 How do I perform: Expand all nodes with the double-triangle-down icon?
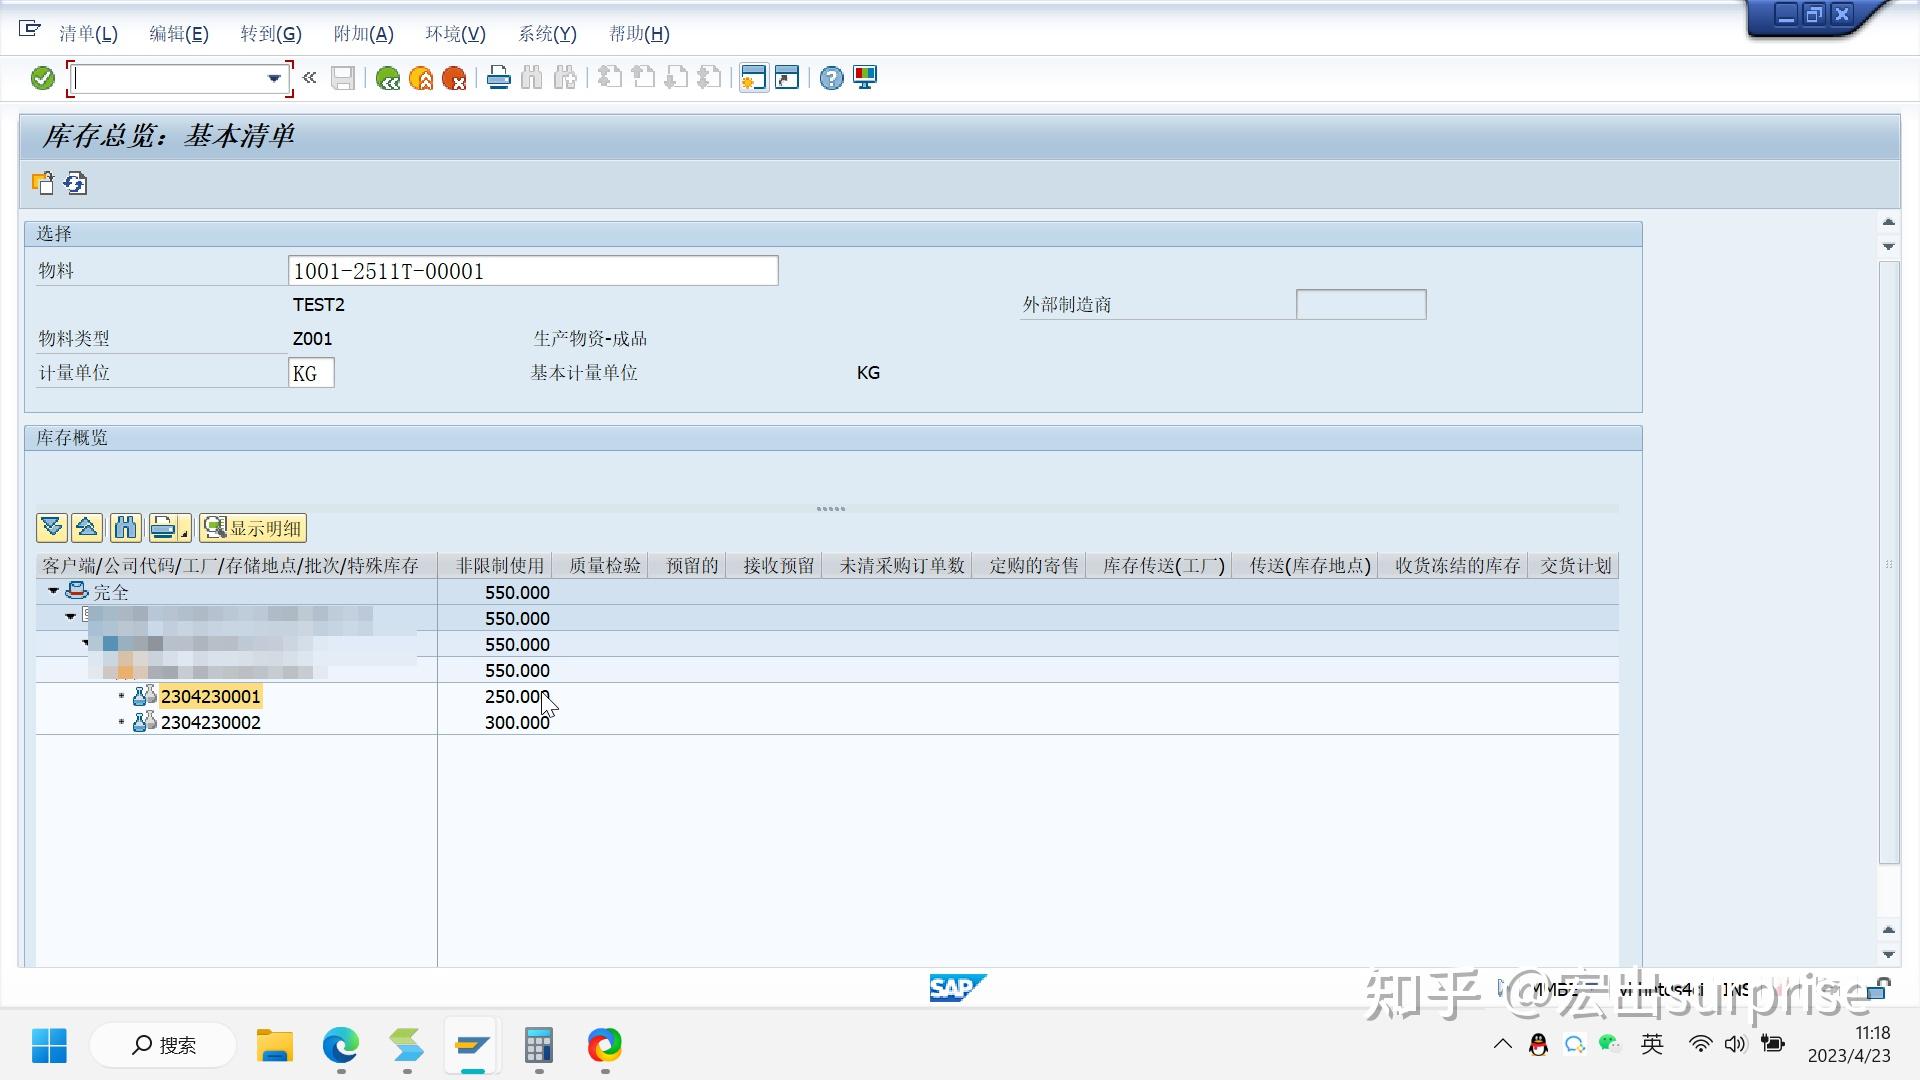[x=51, y=527]
